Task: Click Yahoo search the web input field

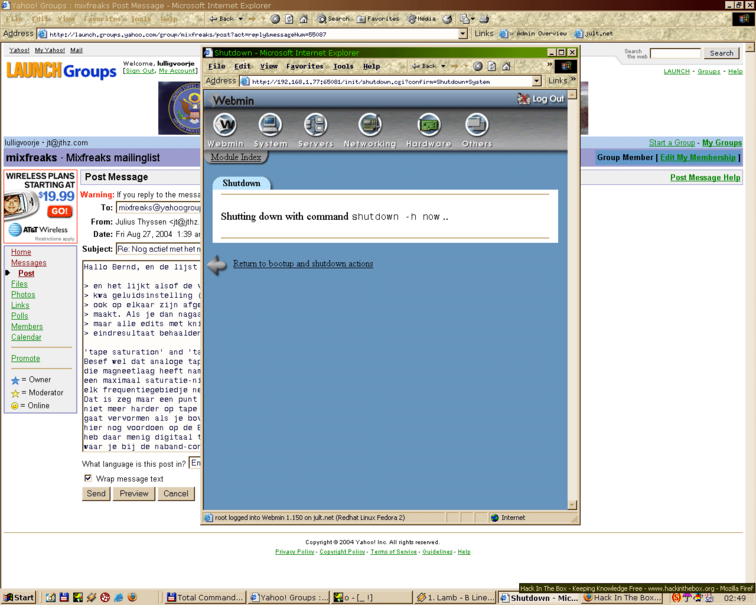Action: pos(675,53)
